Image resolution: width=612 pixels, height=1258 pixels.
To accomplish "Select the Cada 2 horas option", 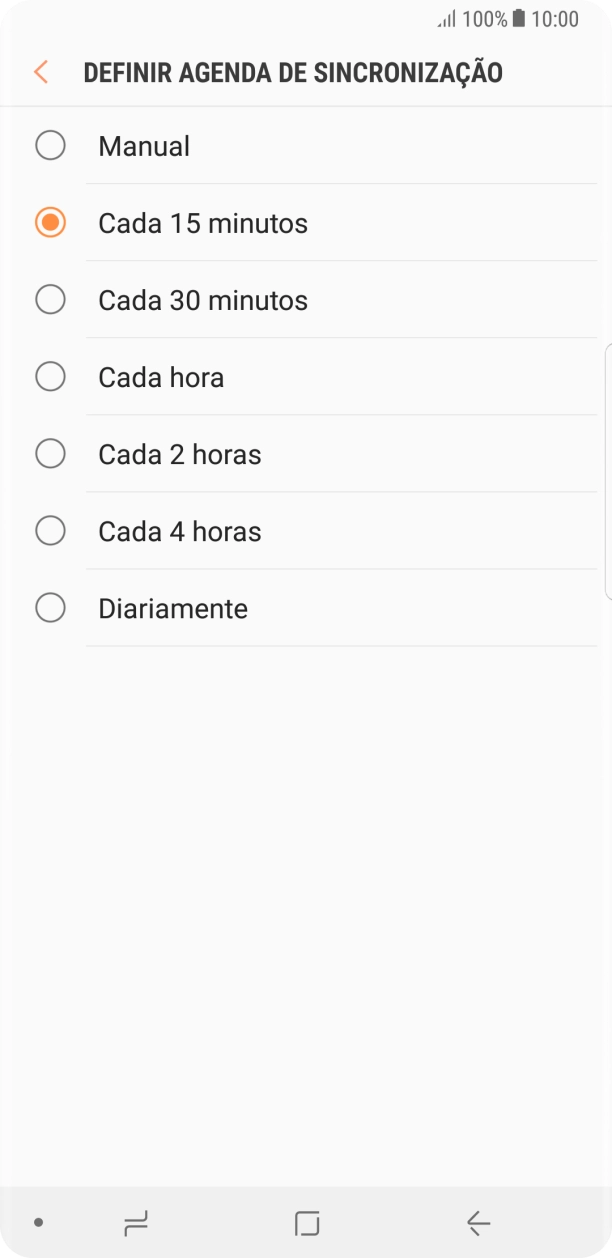I will click(50, 453).
